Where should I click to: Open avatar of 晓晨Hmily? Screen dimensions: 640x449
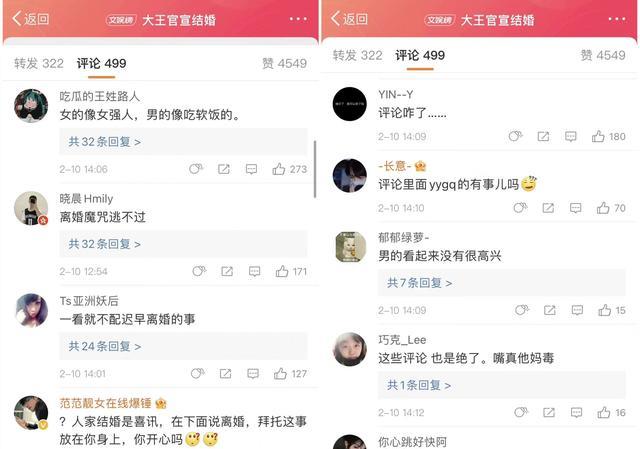[x=31, y=208]
